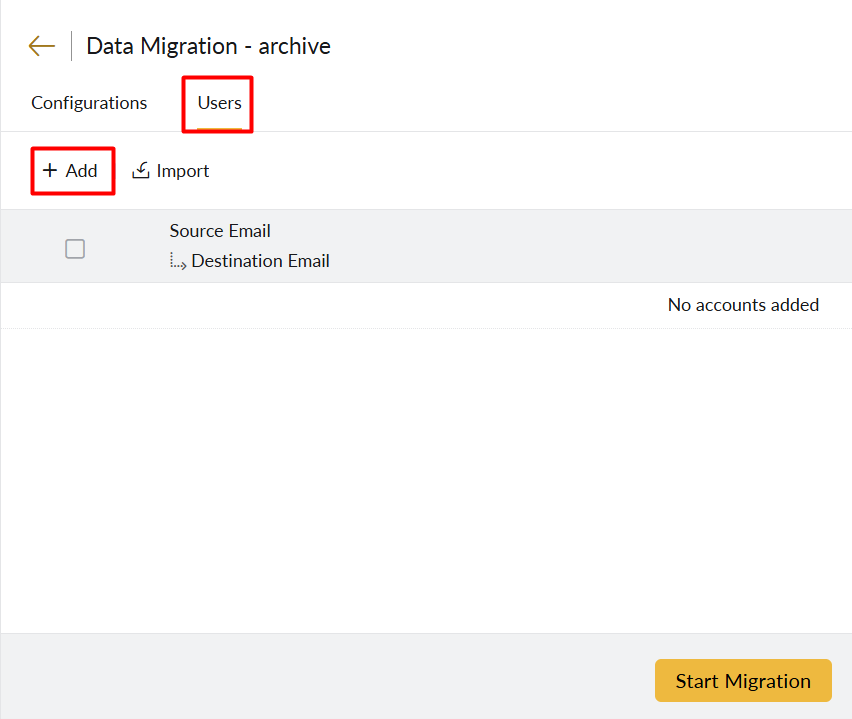Click the Destination Email column header
852x719 pixels.
(x=260, y=261)
